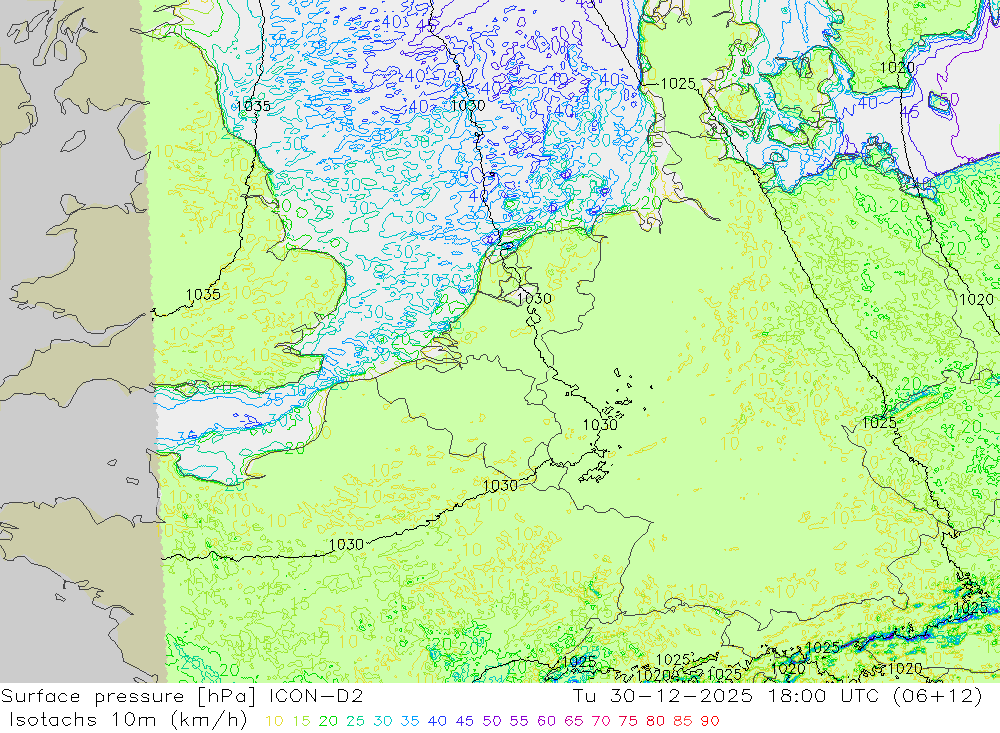Click the 'ICON-D2' model name

[x=316, y=696]
